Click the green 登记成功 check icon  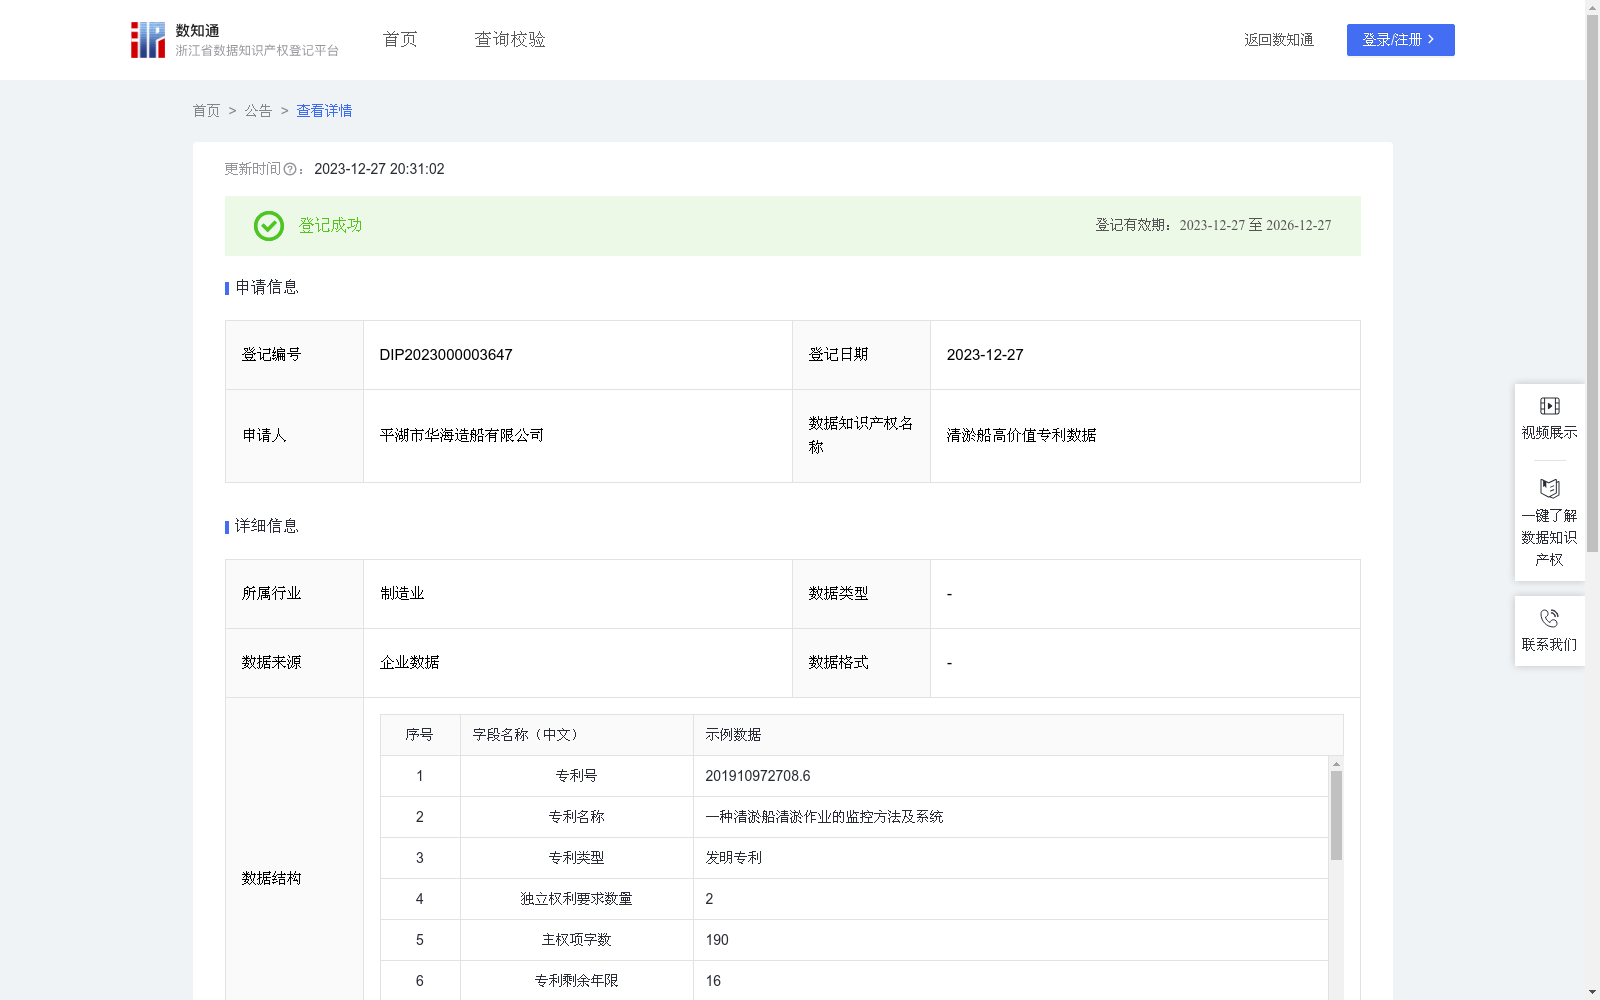coord(268,226)
